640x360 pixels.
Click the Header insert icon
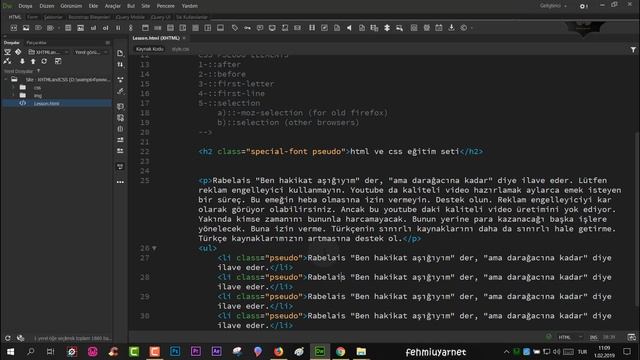click(x=145, y=28)
